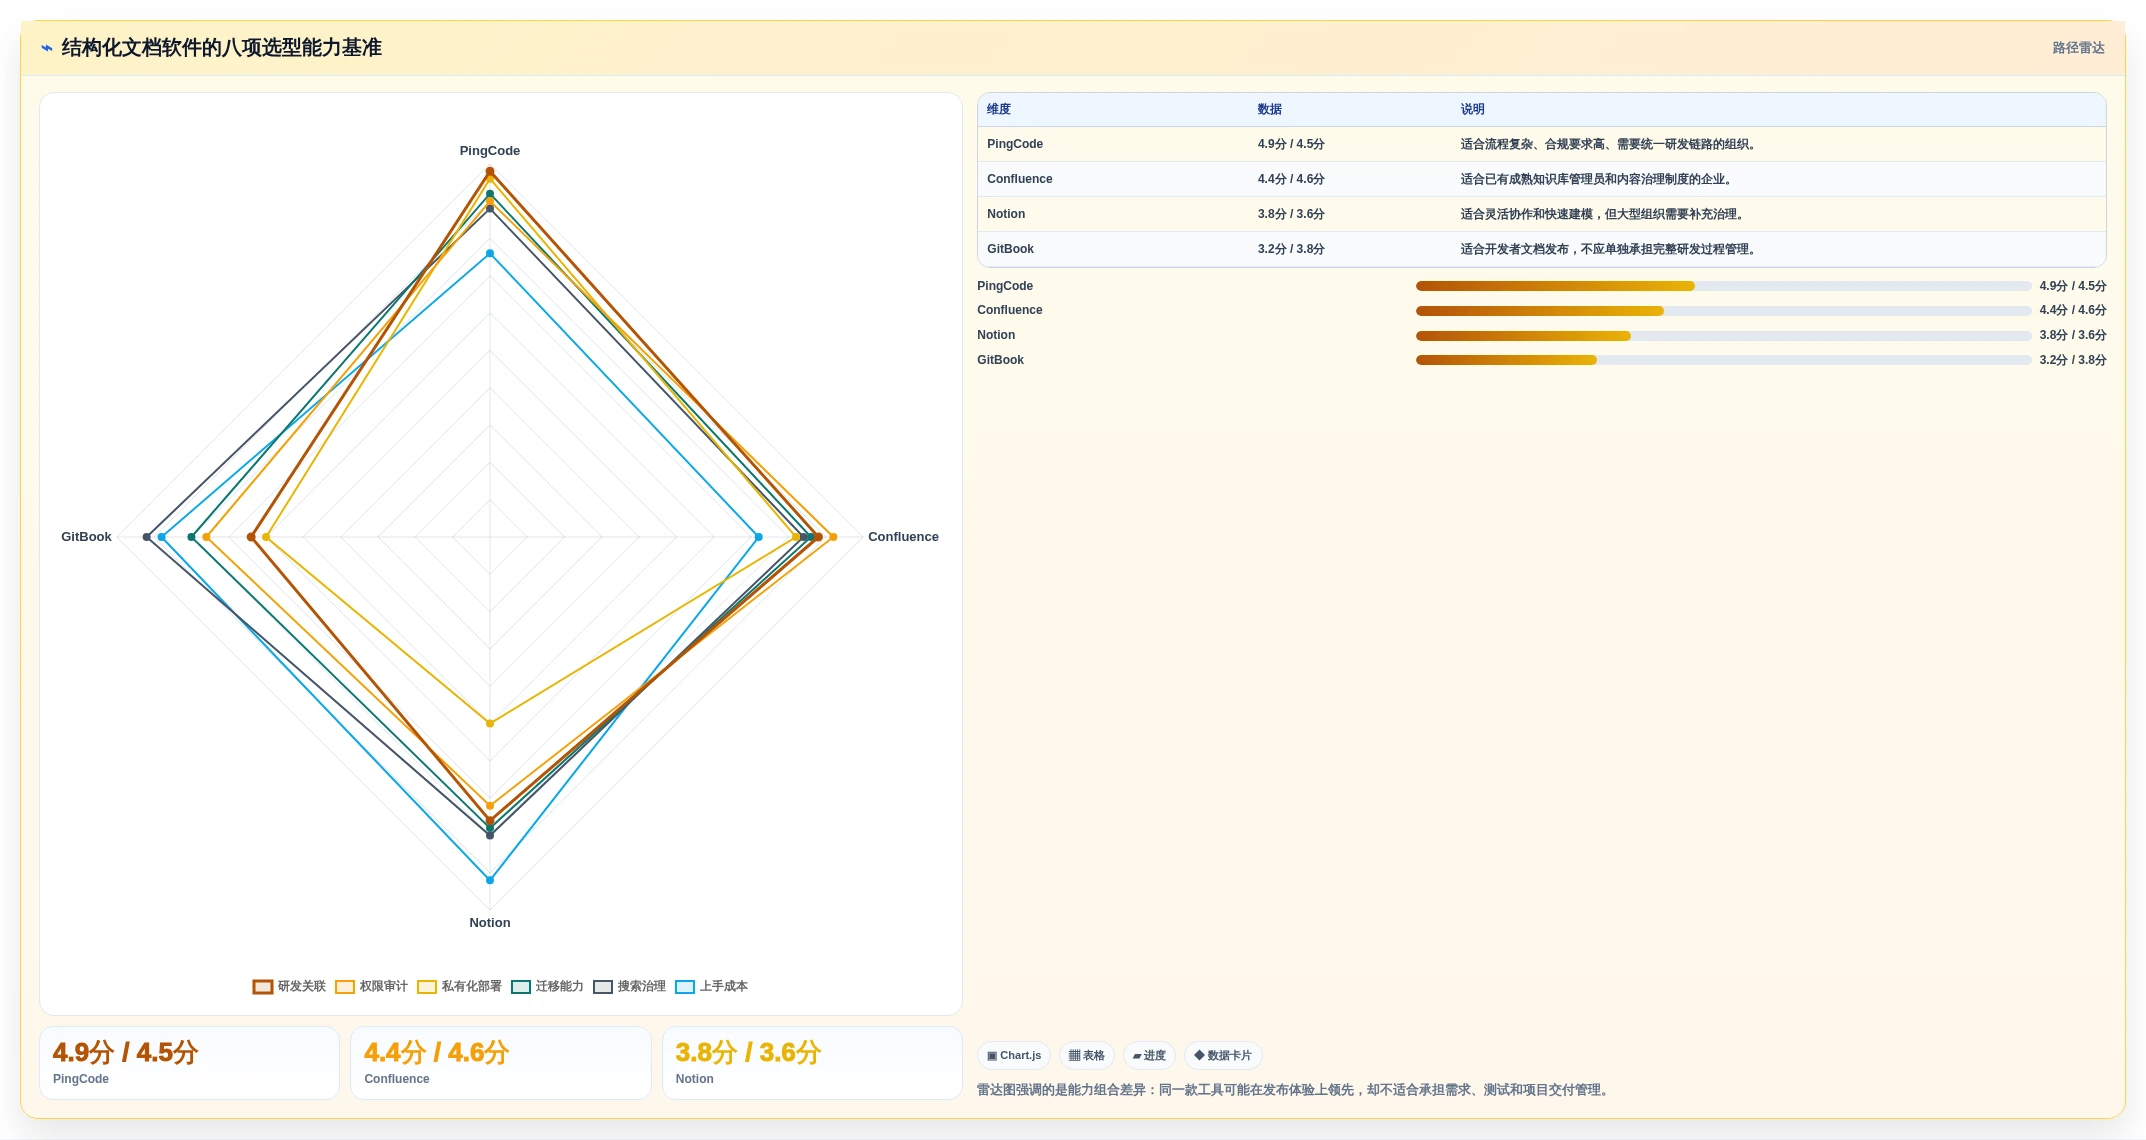Toggle the 研发关联 legend swatch
The image size is (2146, 1140).
click(x=263, y=987)
